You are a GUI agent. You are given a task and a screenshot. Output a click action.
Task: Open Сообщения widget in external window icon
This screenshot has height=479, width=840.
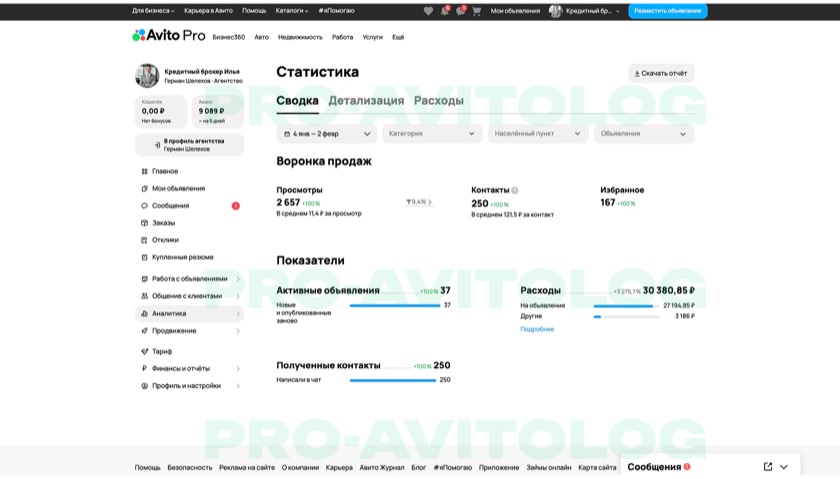pos(768,467)
